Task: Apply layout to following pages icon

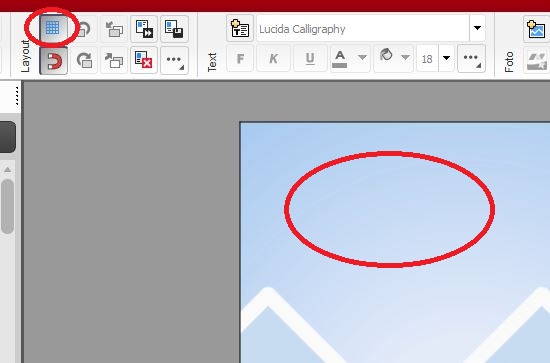Action: click(x=144, y=29)
